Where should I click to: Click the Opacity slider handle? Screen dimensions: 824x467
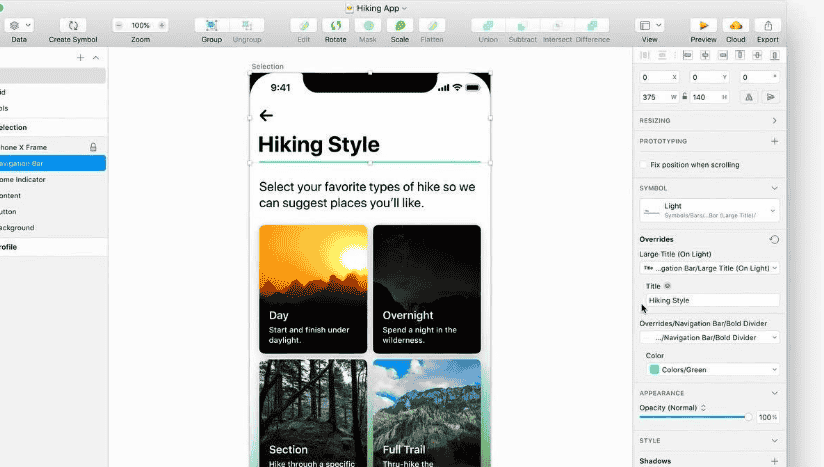tap(746, 416)
